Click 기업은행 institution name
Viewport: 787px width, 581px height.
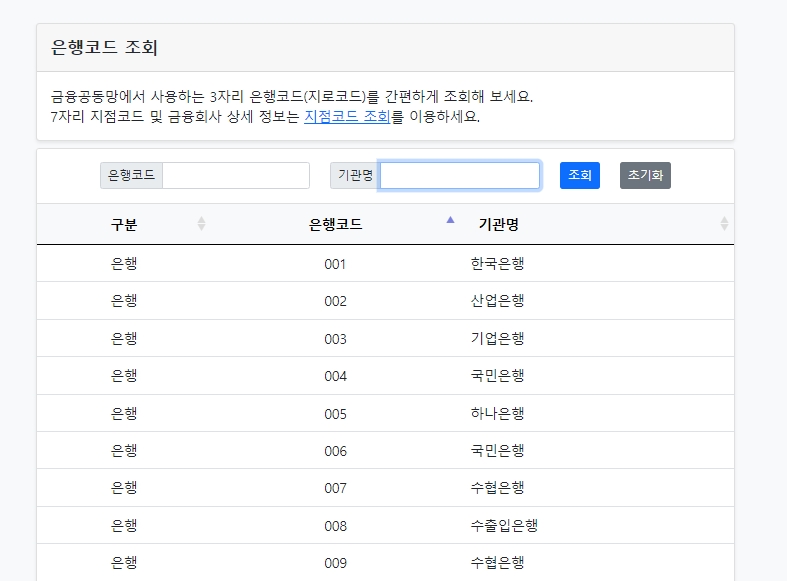click(x=497, y=339)
